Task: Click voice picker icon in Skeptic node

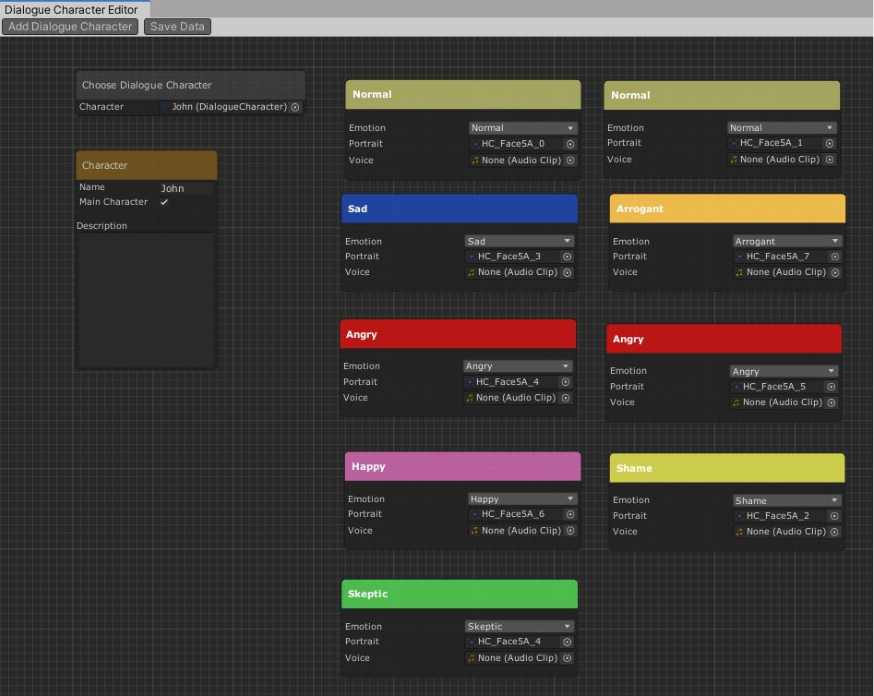Action: (x=567, y=658)
